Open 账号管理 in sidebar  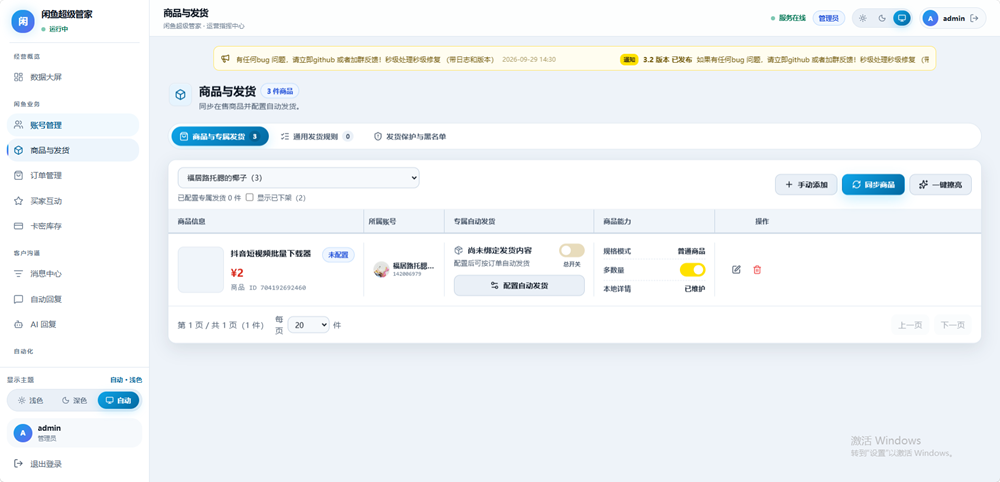tap(73, 125)
